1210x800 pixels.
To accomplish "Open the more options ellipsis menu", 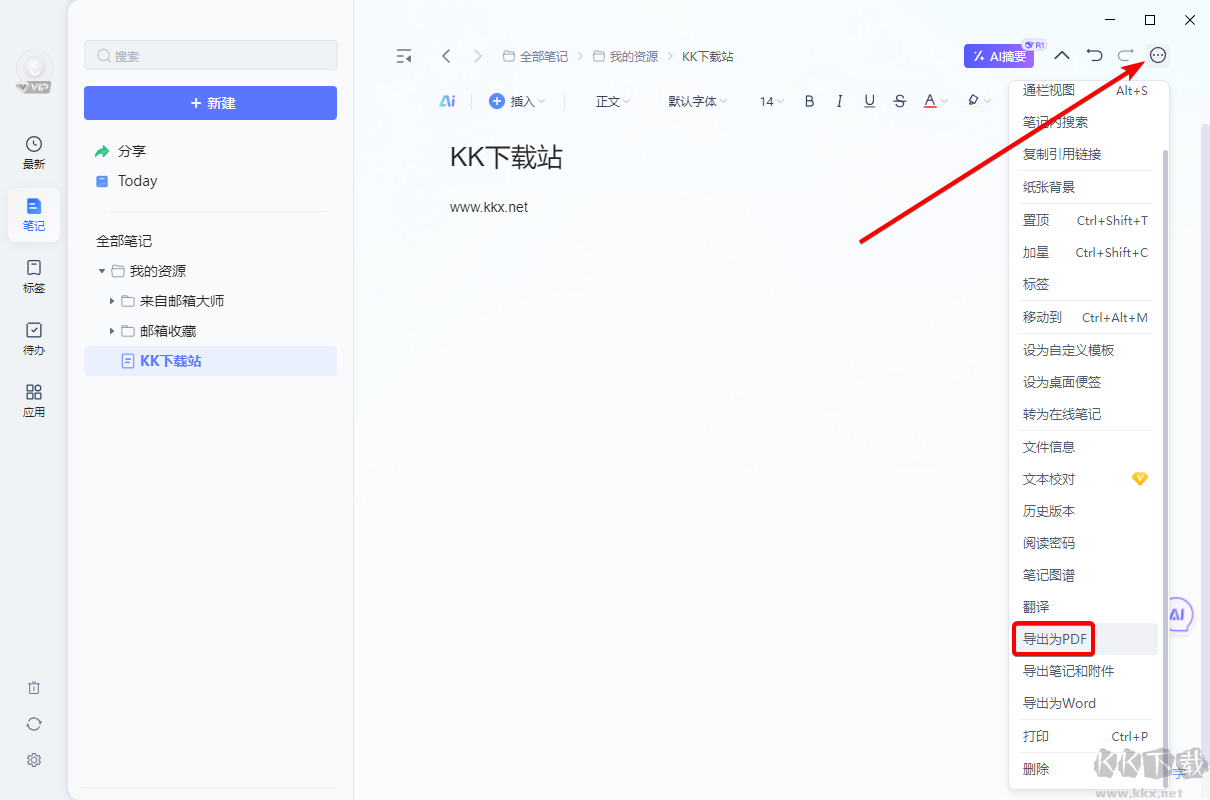I will (x=1158, y=56).
